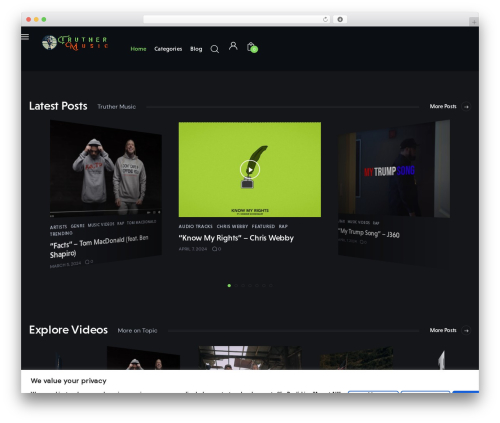Click the More on Topic subtitle text
The width and height of the screenshot is (500, 423).
[x=137, y=330]
